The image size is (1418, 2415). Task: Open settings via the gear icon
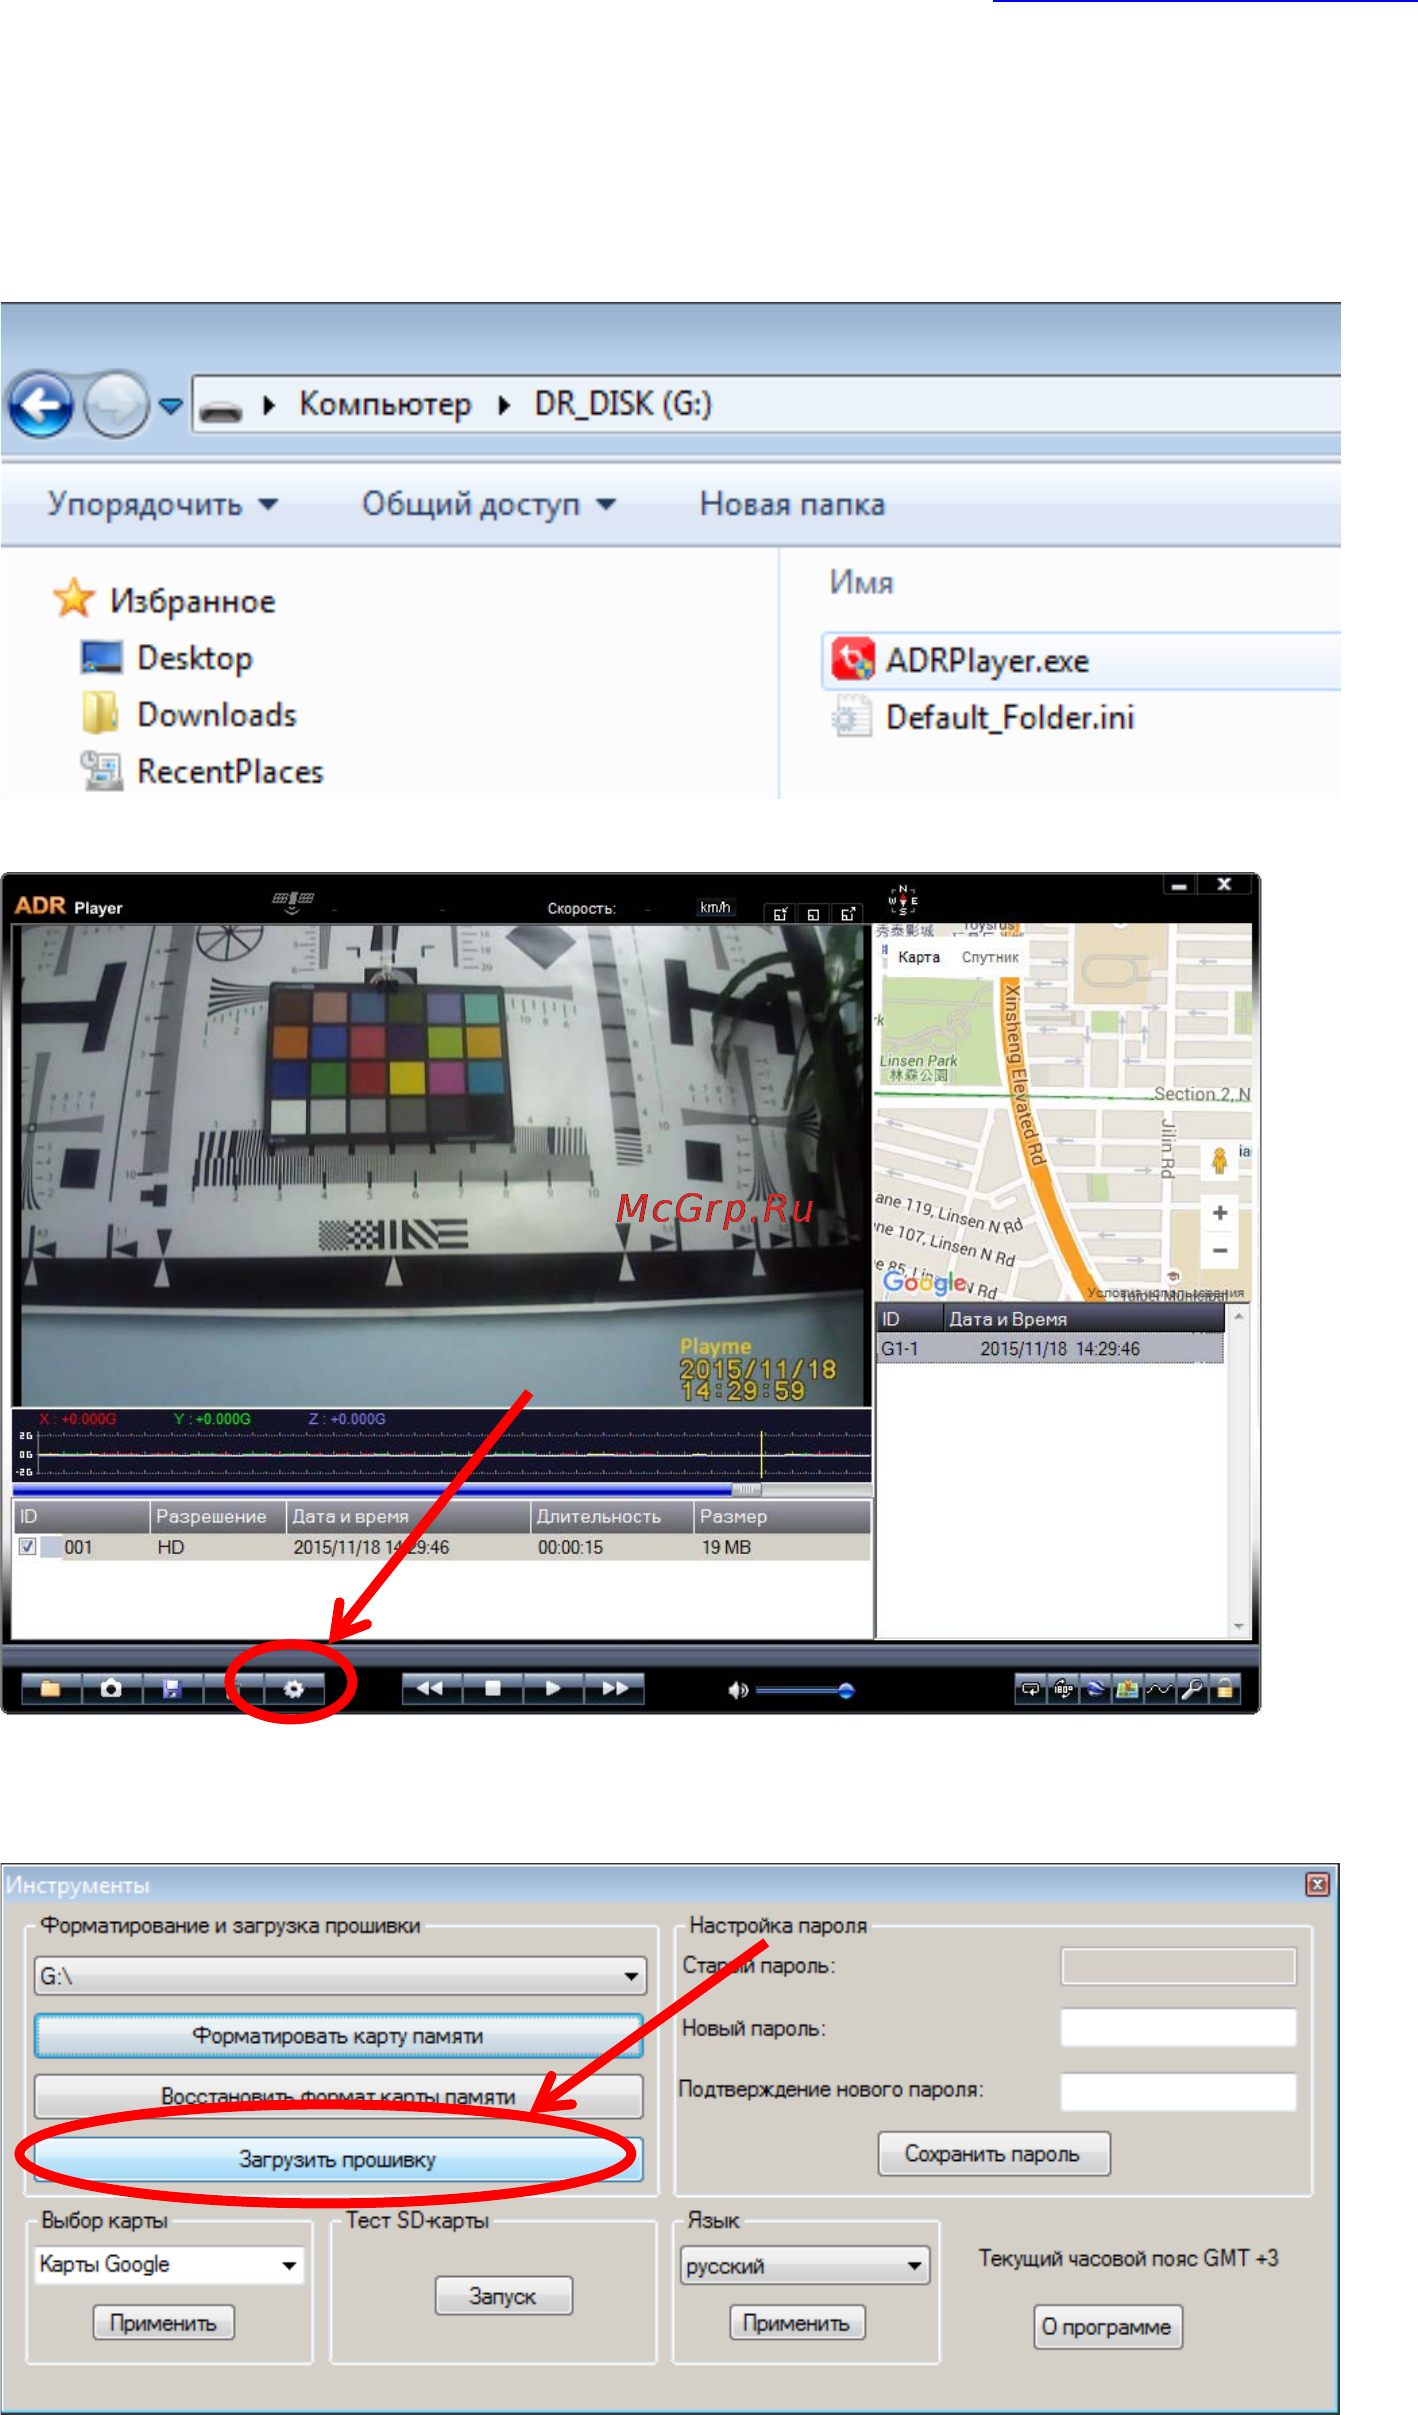[293, 1689]
